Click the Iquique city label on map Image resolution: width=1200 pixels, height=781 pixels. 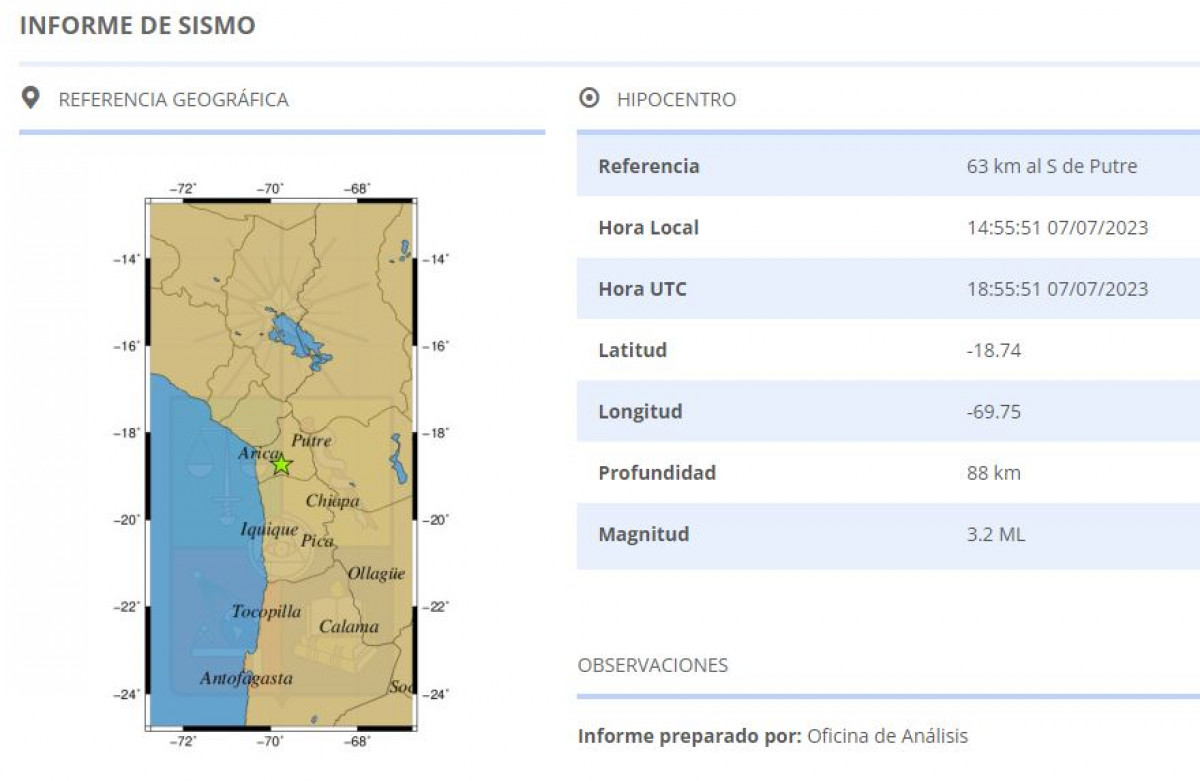tap(269, 529)
